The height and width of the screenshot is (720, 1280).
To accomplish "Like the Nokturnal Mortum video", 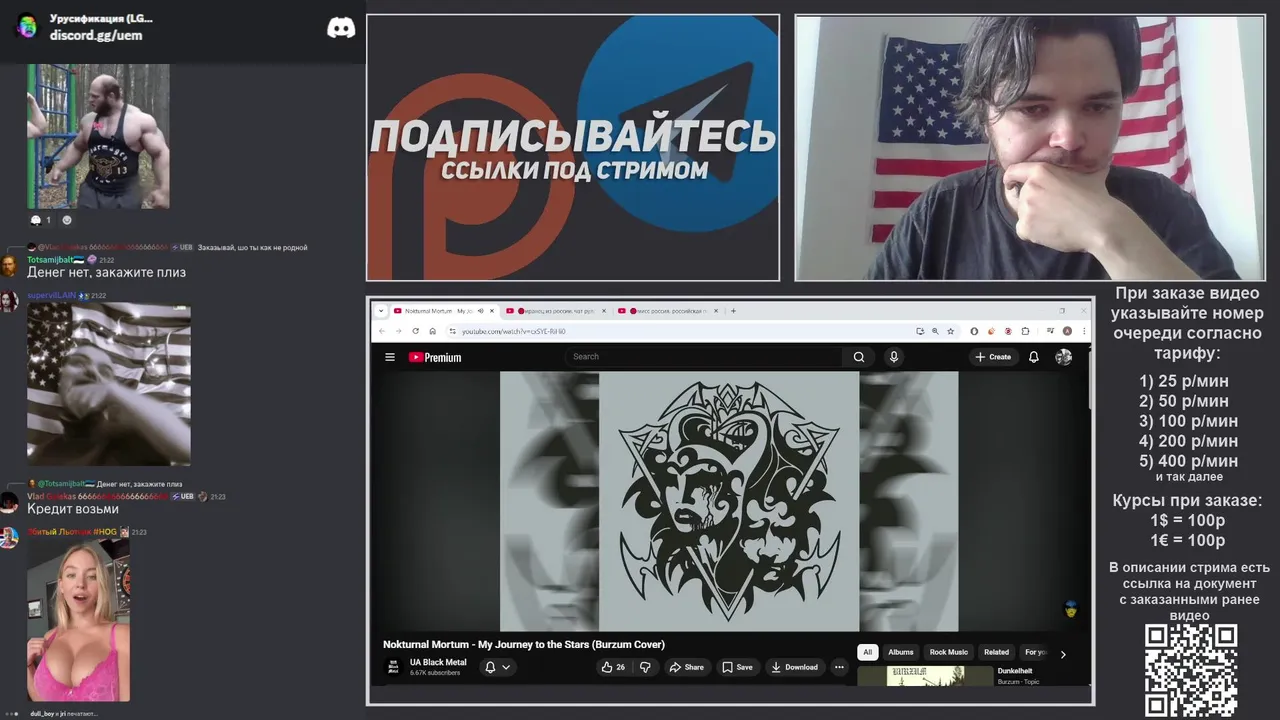I will tap(613, 667).
